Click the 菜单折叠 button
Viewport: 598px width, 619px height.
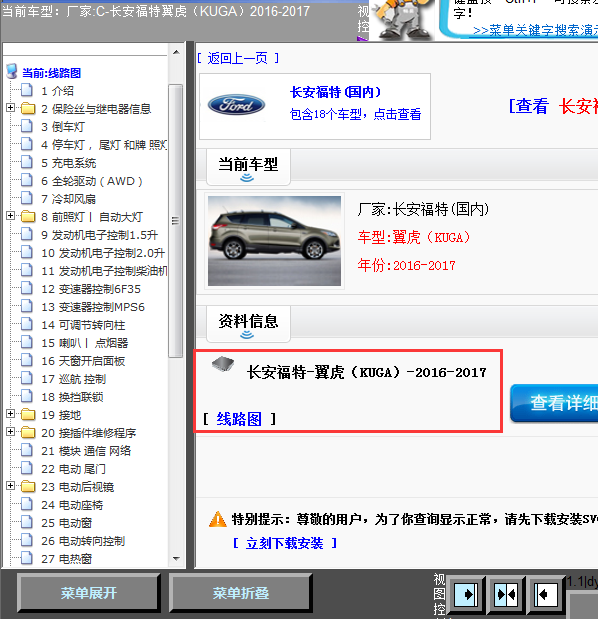pyautogui.click(x=240, y=593)
